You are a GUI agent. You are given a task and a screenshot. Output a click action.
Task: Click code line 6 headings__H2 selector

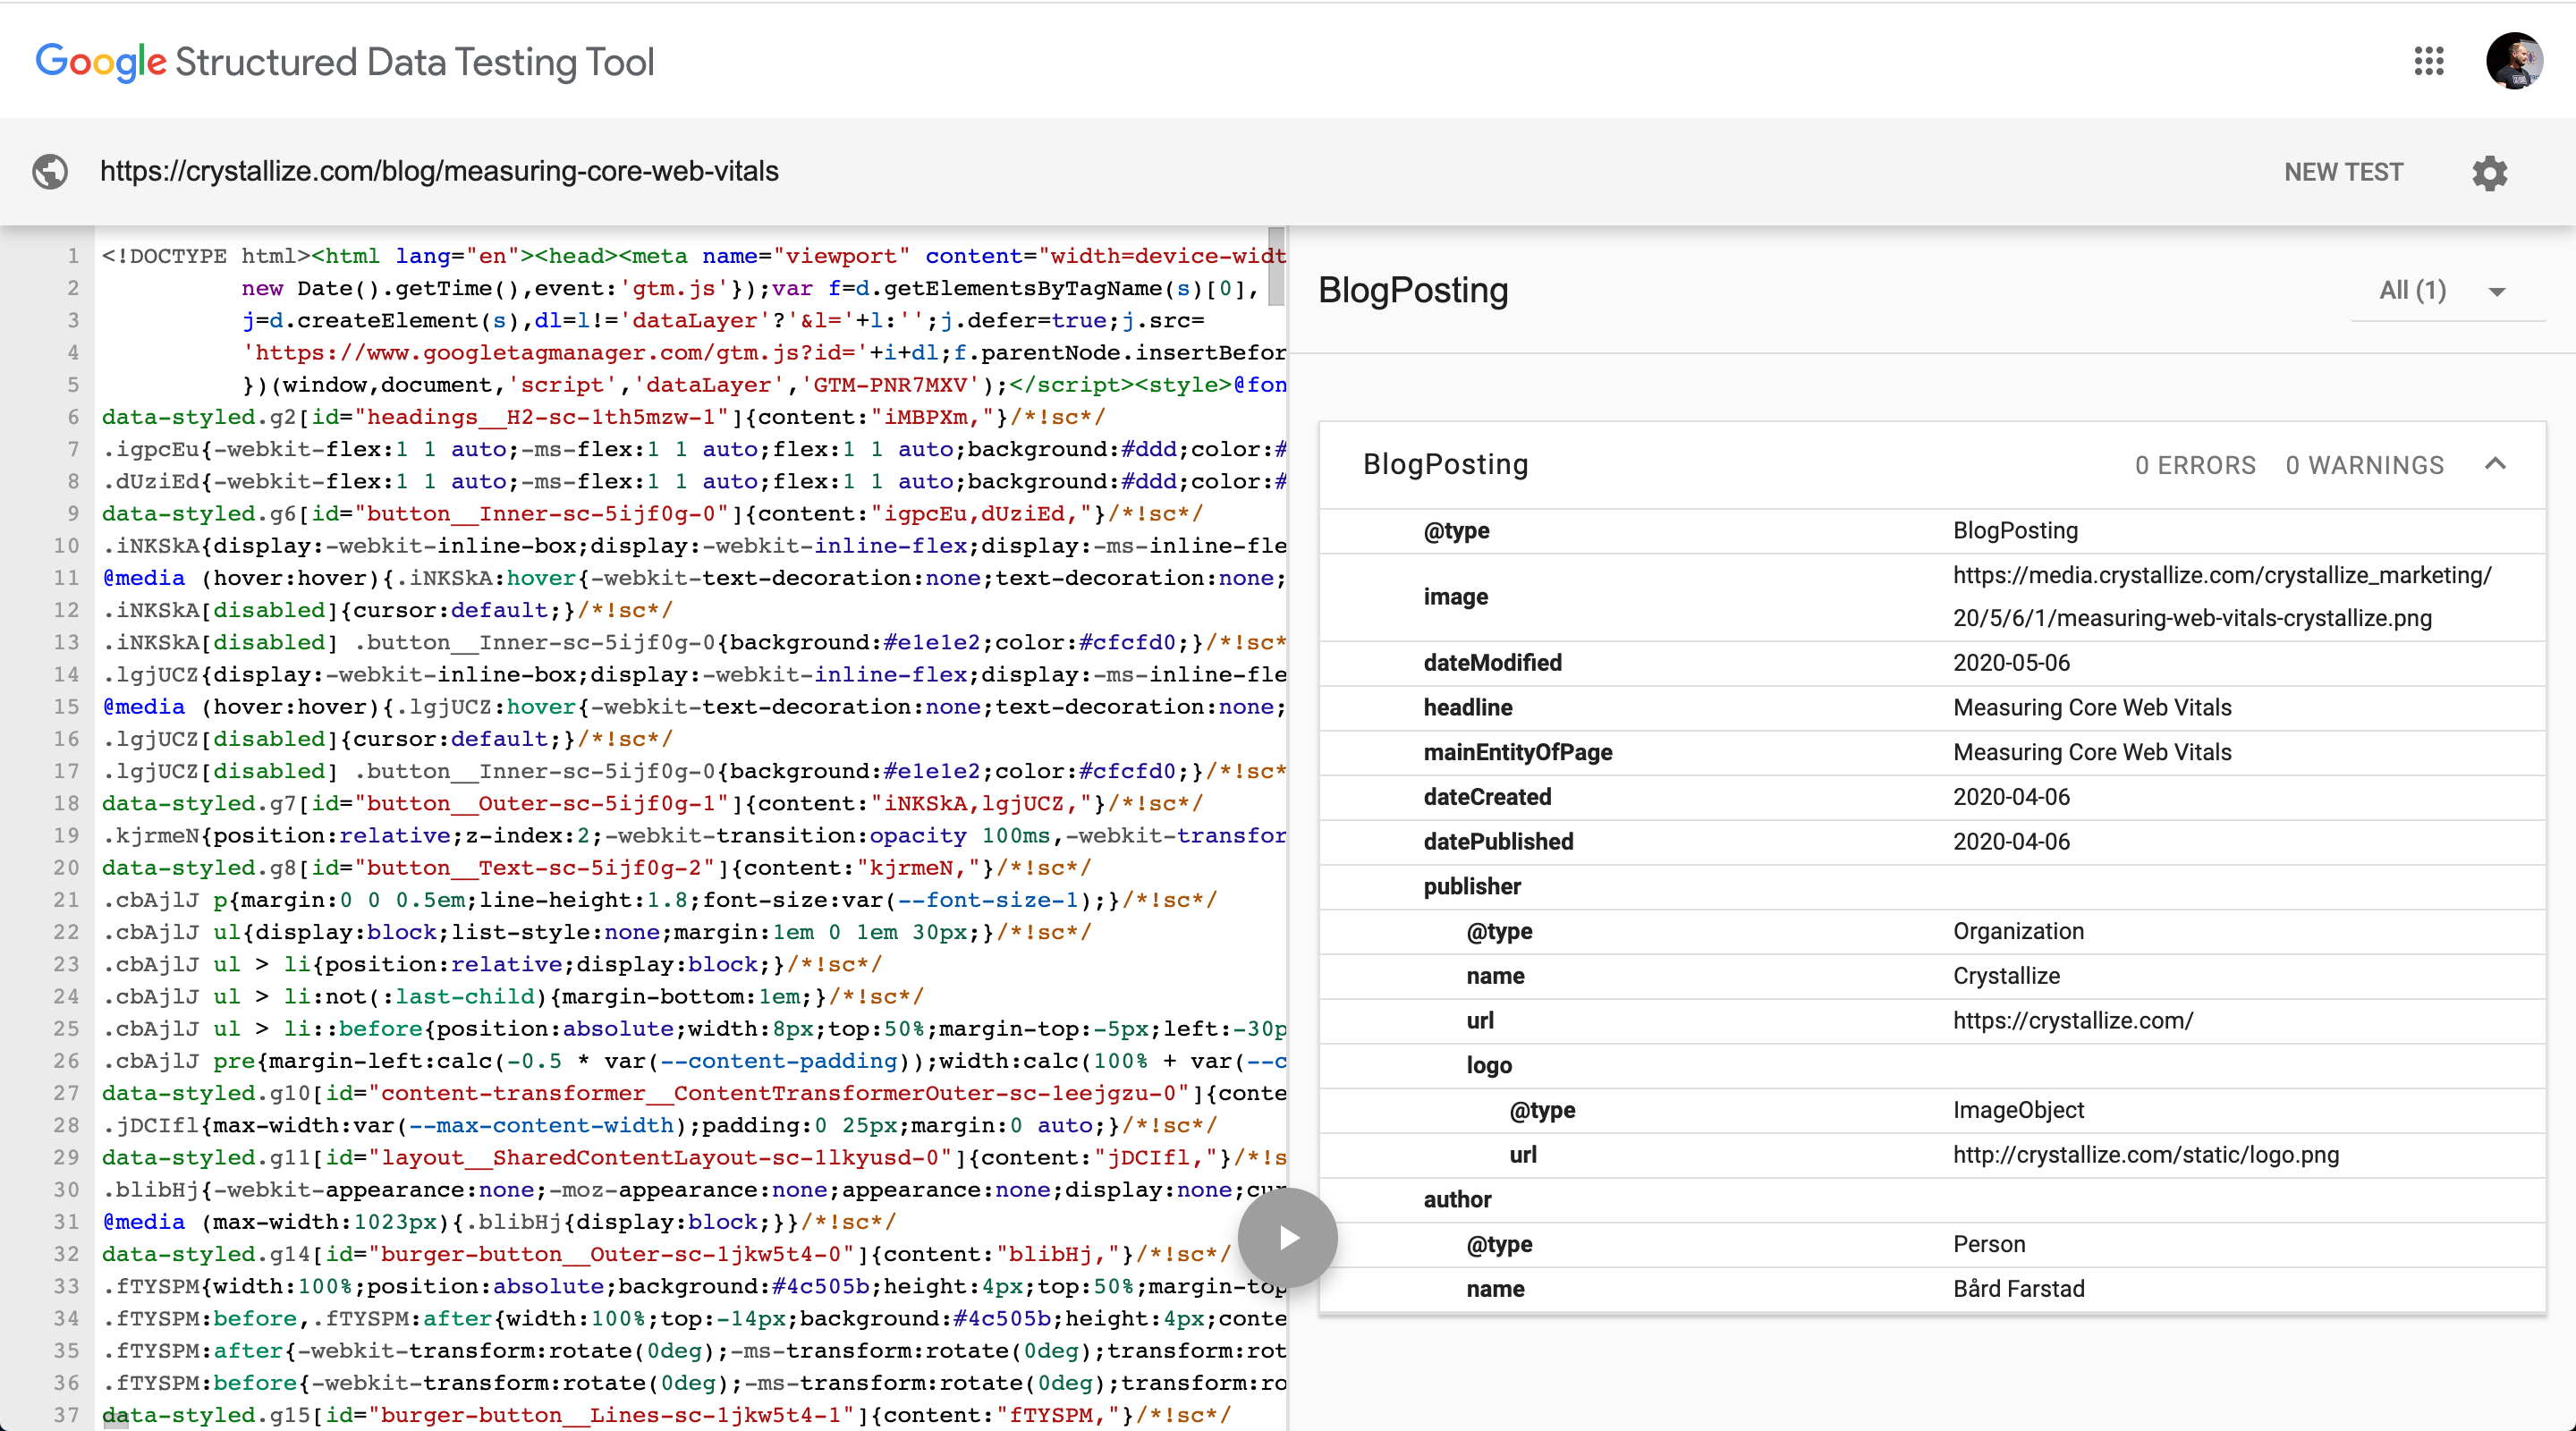tap(603, 417)
